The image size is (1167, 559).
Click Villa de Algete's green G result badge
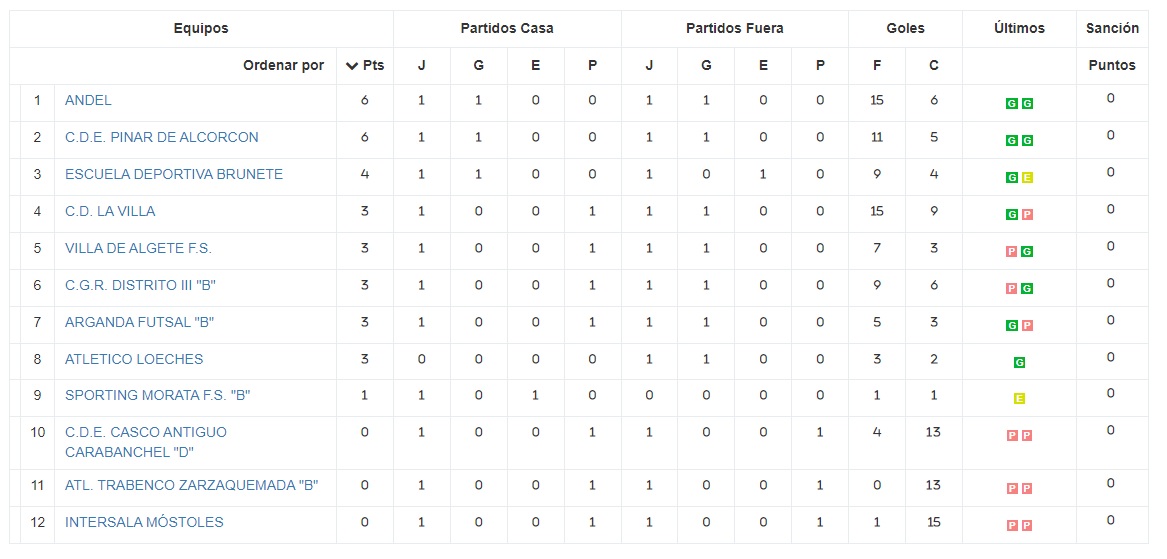[1026, 252]
